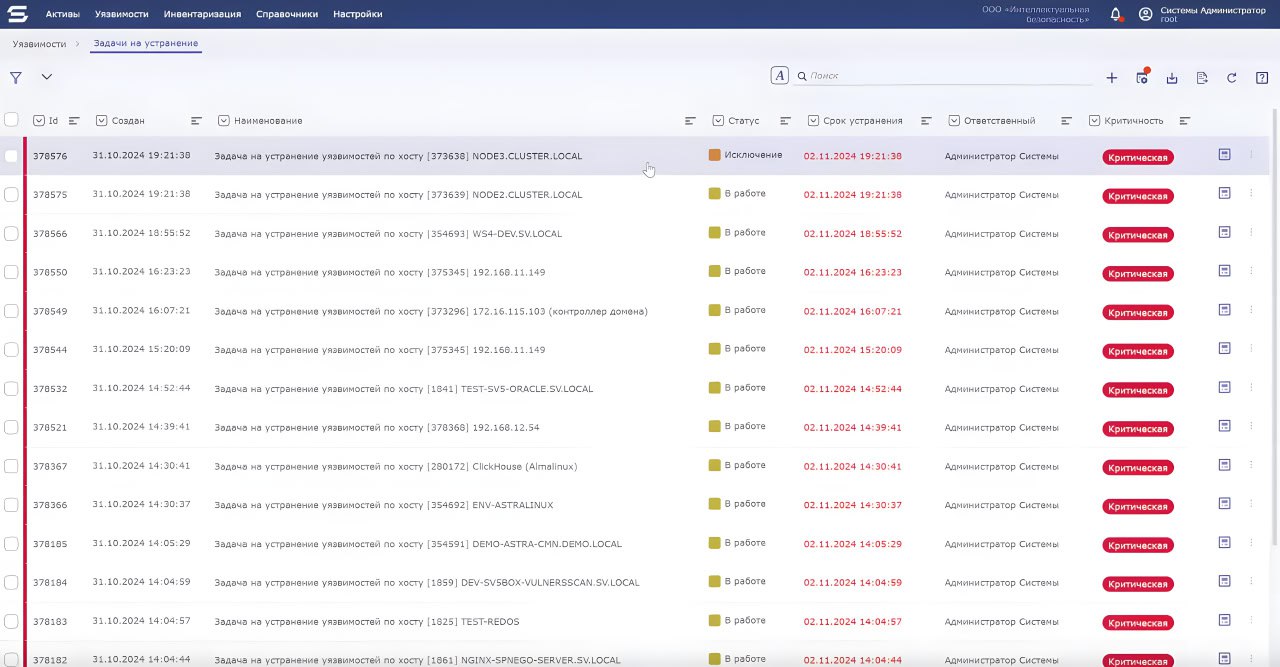
Task: Open the Уязвимости menu in the top bar
Action: coord(122,14)
